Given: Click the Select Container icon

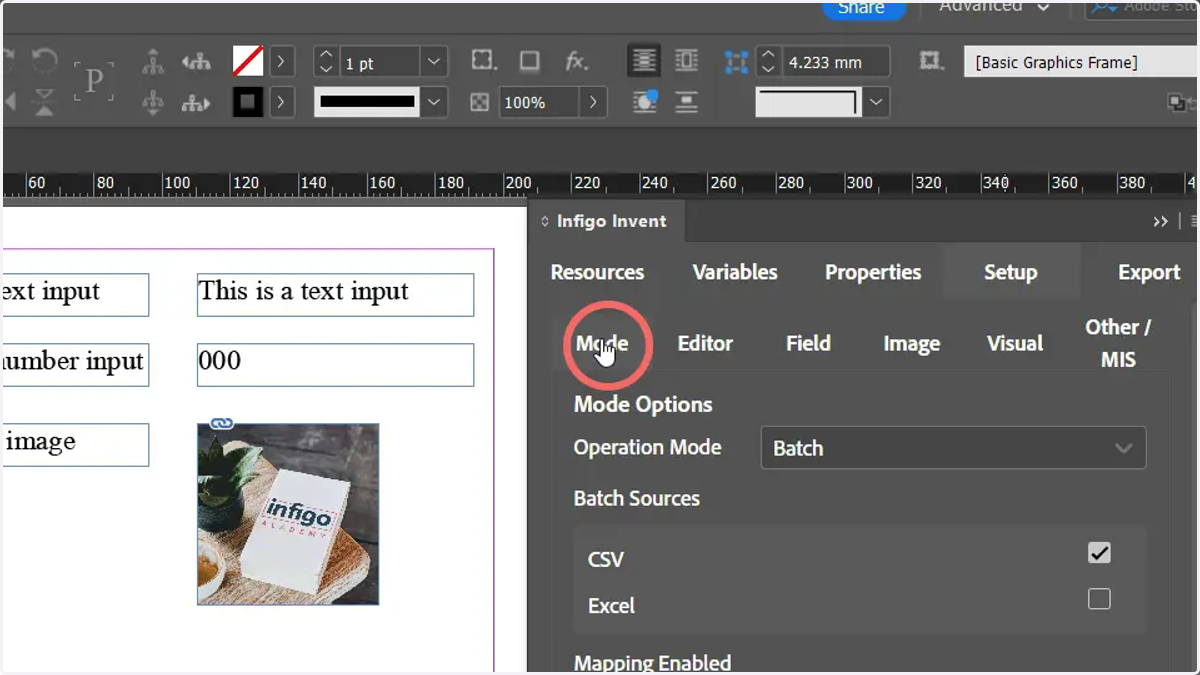Looking at the screenshot, I should pos(153,62).
